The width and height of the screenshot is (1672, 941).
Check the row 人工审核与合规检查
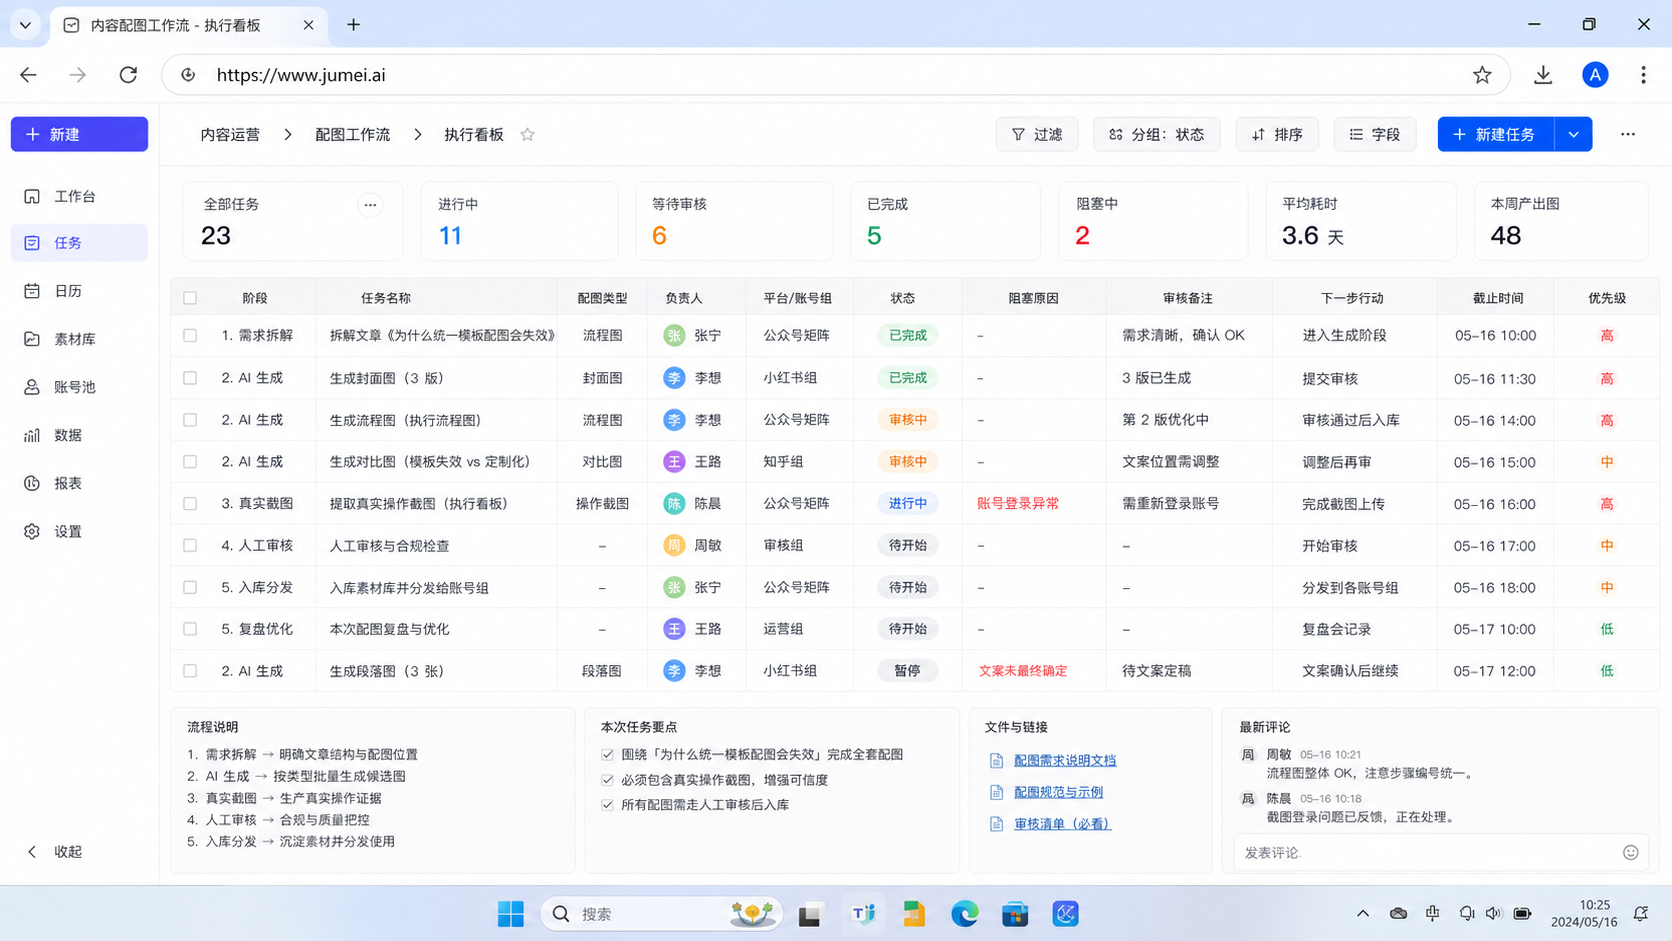[190, 546]
